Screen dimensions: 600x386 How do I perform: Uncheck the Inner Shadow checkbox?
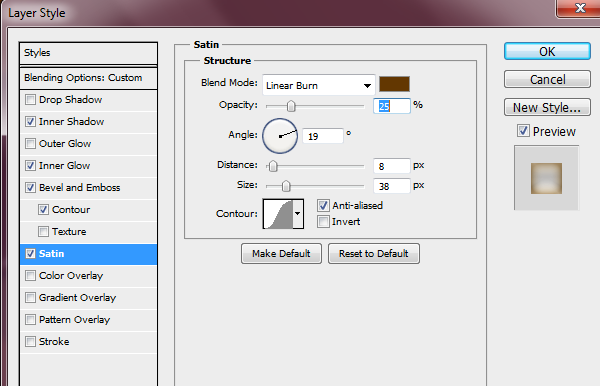[x=30, y=122]
